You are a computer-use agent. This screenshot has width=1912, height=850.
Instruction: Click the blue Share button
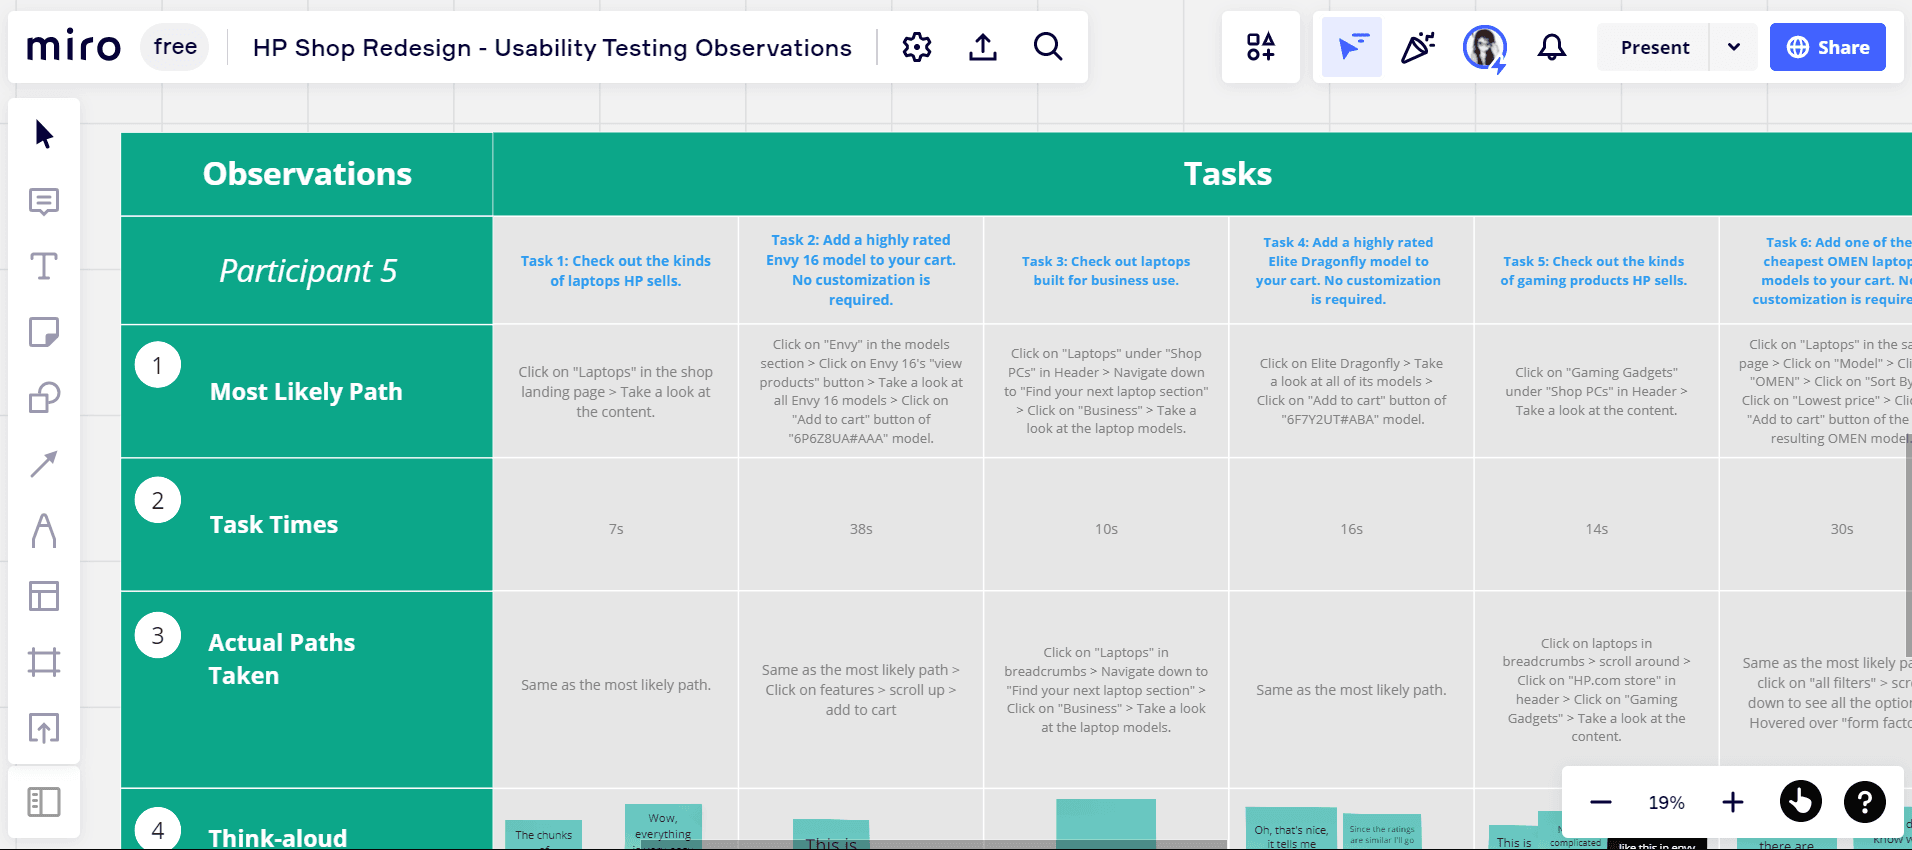pos(1828,47)
